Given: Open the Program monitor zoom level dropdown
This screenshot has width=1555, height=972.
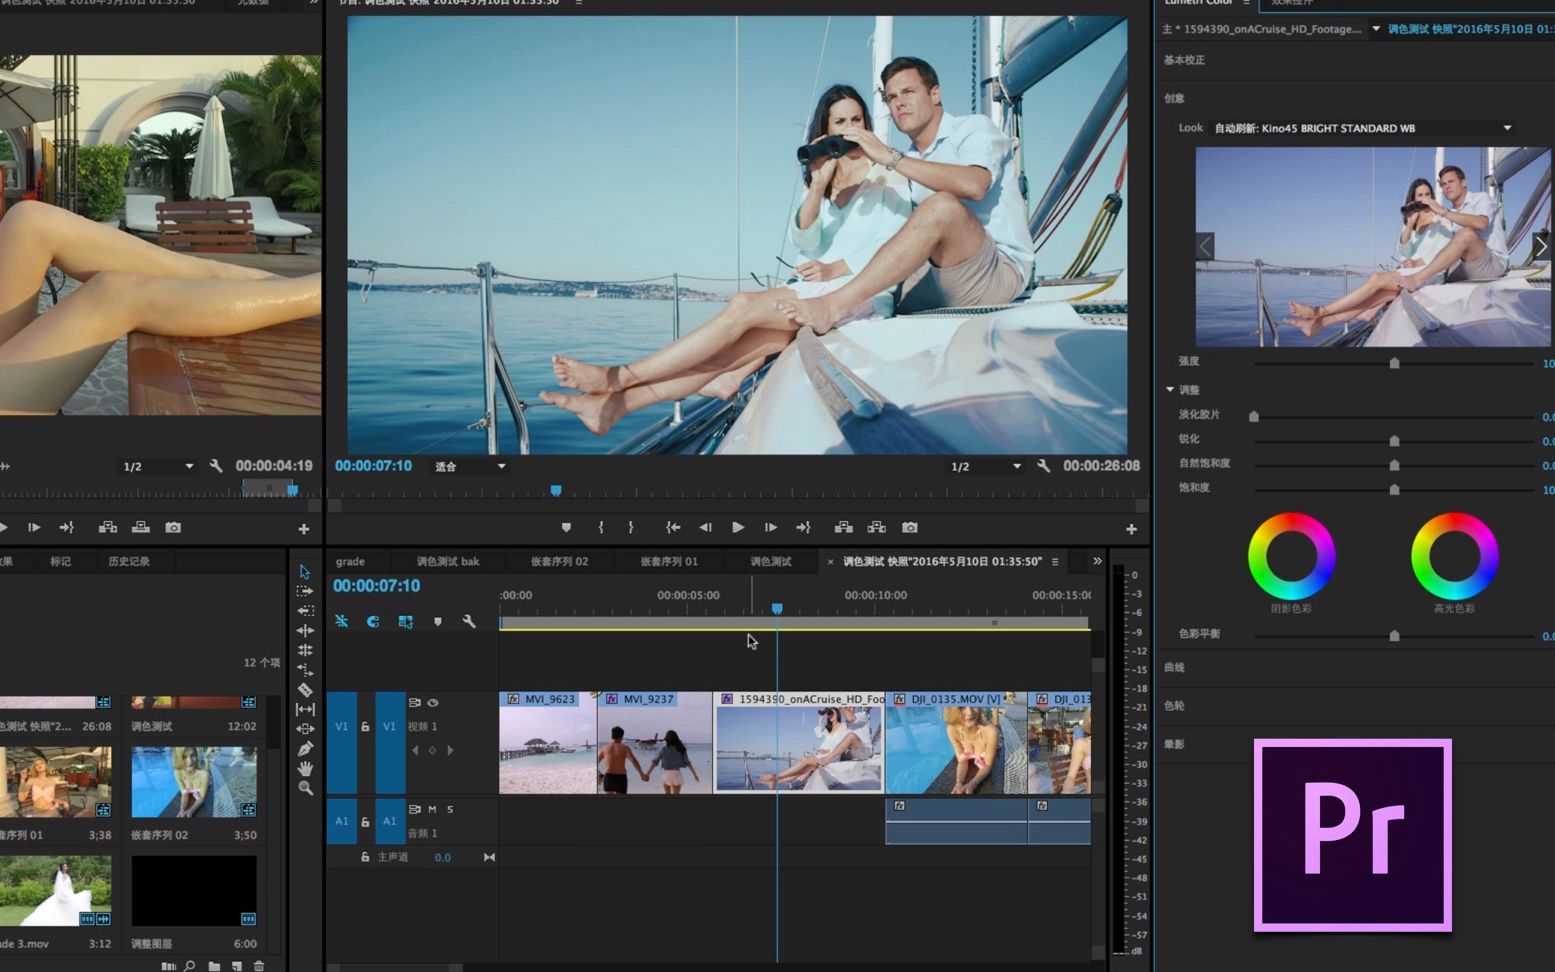Looking at the screenshot, I should coord(470,467).
